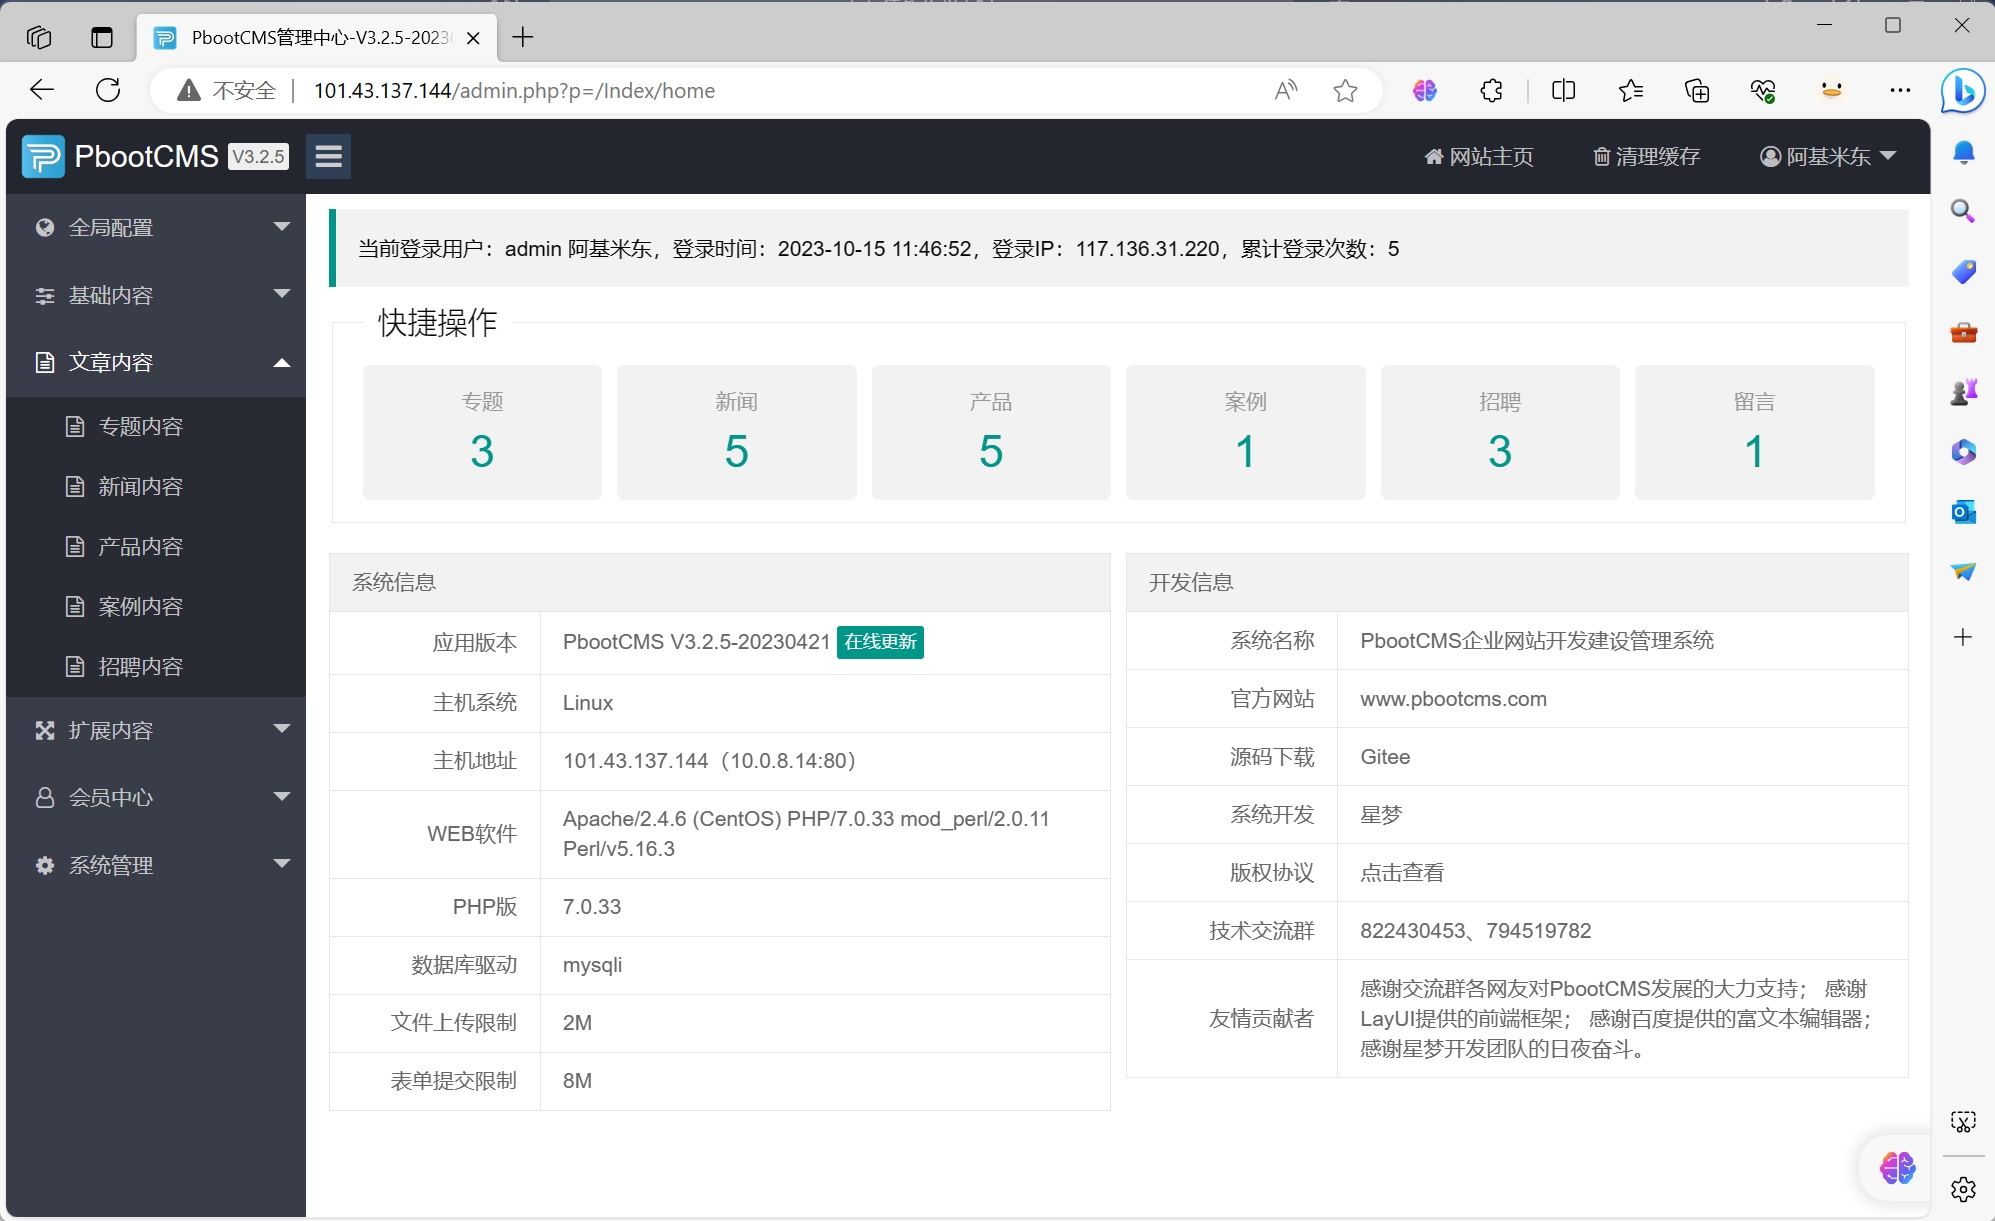
Task: Open www.pbootcms.com official site link
Action: (1453, 699)
